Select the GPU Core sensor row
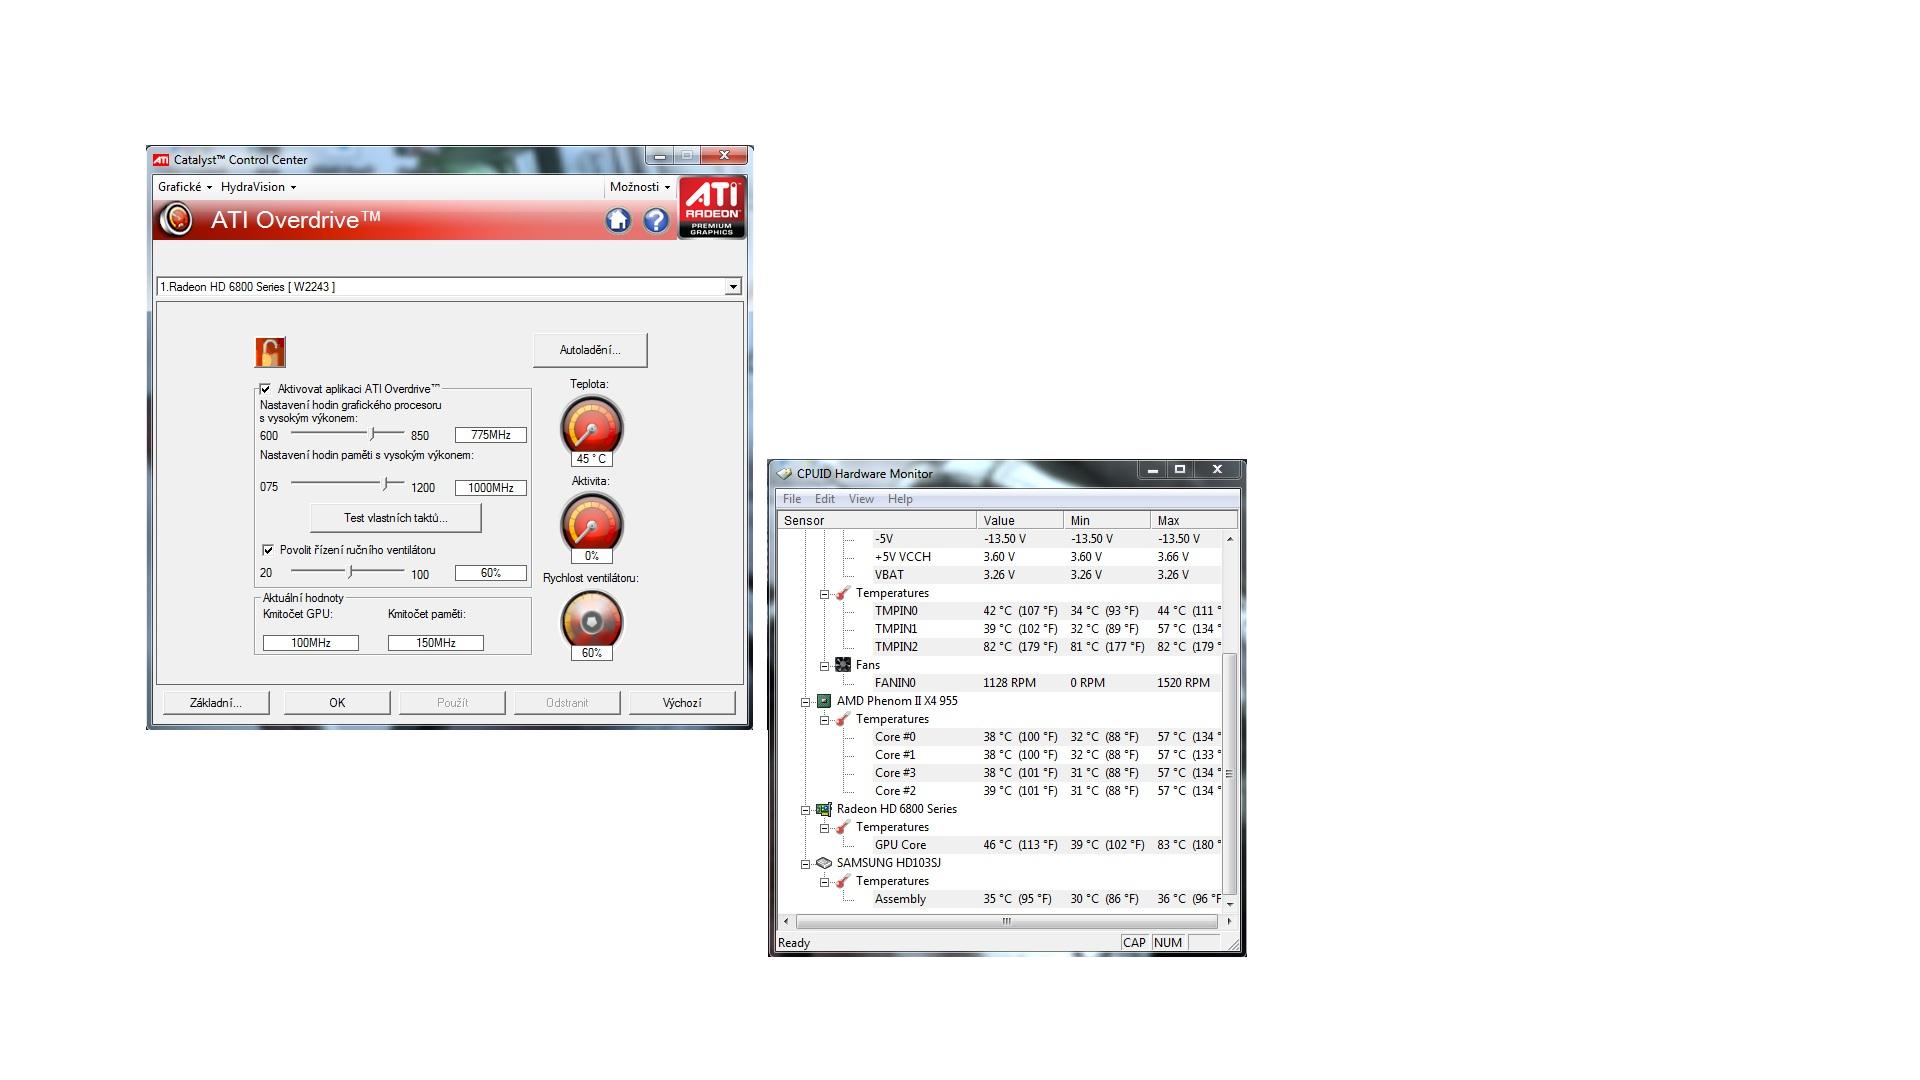The image size is (1920, 1080). click(1000, 845)
